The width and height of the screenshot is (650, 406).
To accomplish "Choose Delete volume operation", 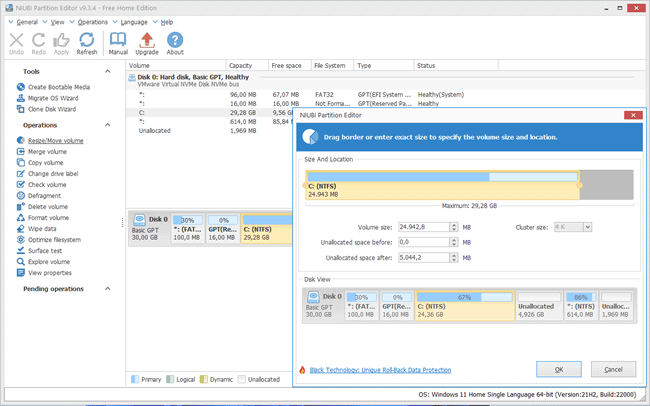I will click(x=42, y=207).
